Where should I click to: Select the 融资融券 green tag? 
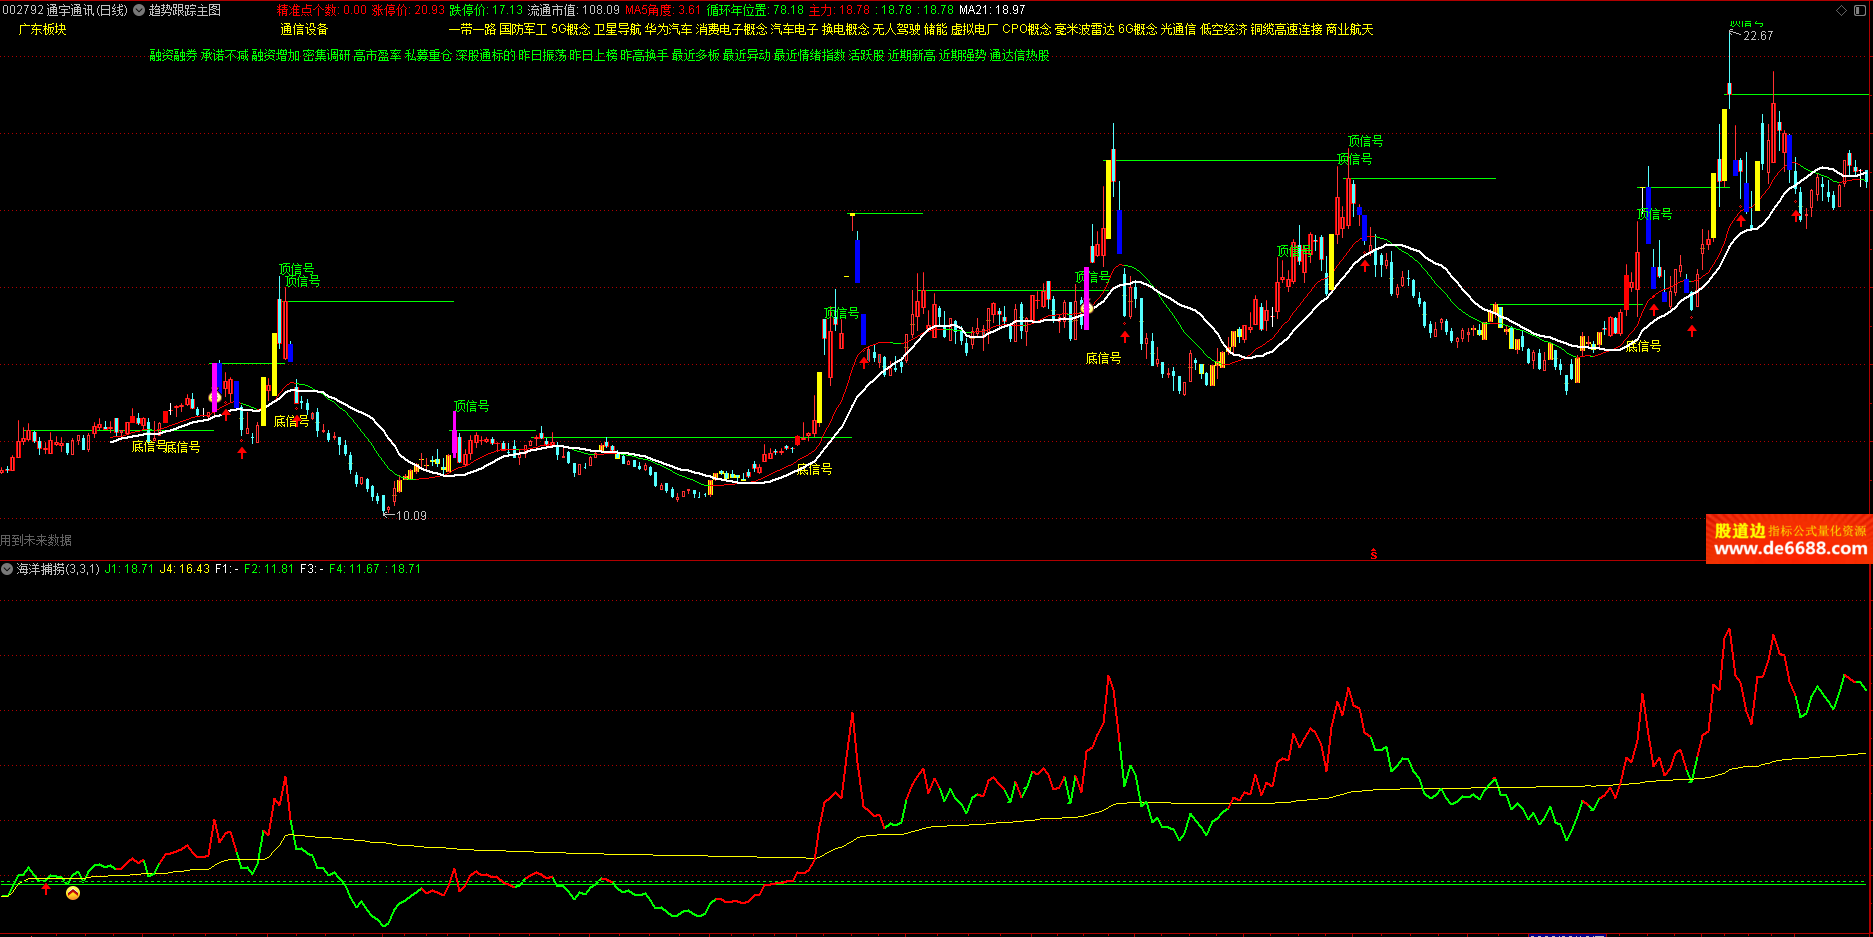(x=173, y=56)
